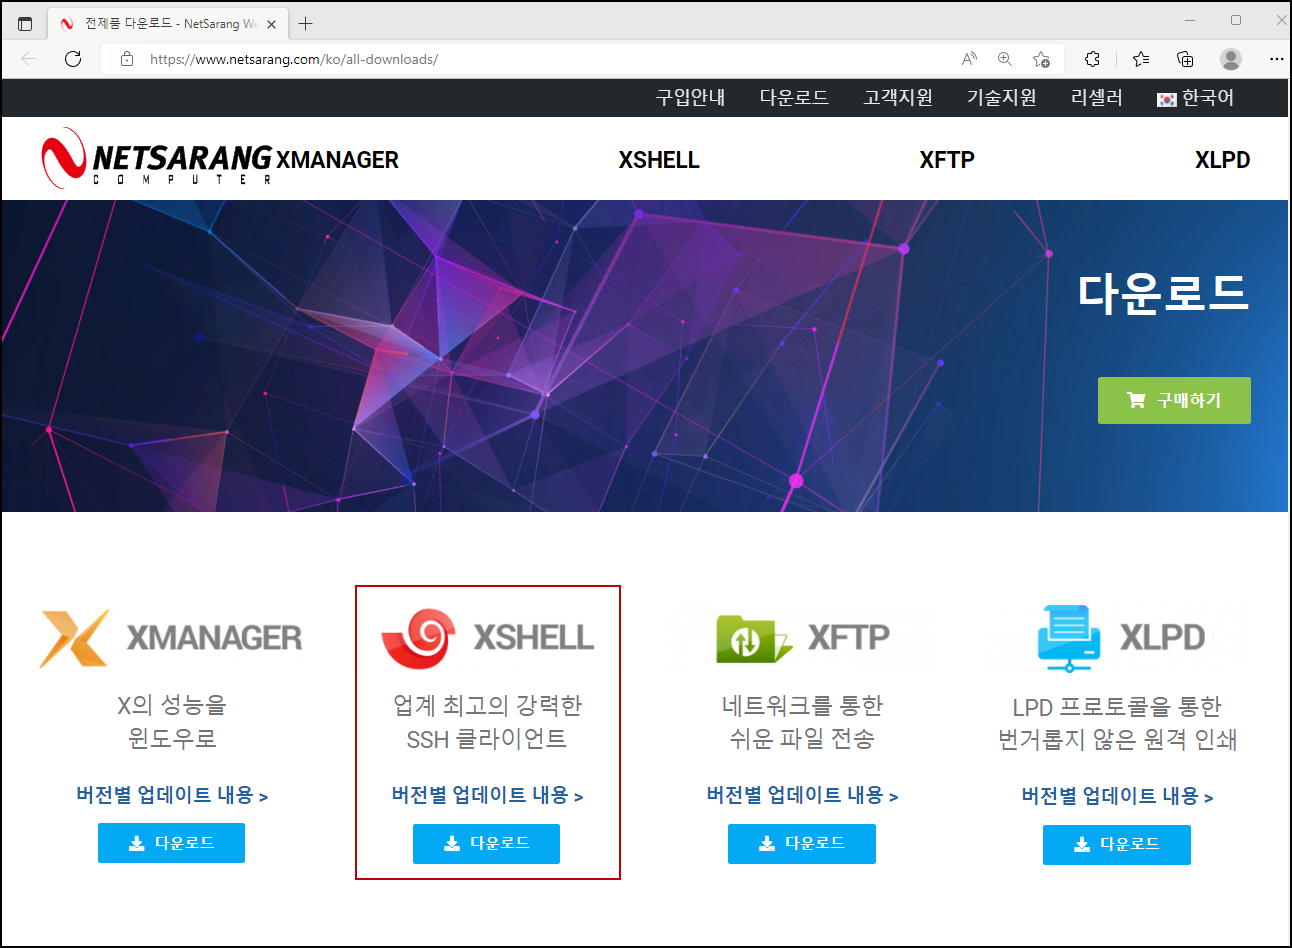Download Xftp with 다운로드 button
Image resolution: width=1292 pixels, height=948 pixels.
coord(802,844)
